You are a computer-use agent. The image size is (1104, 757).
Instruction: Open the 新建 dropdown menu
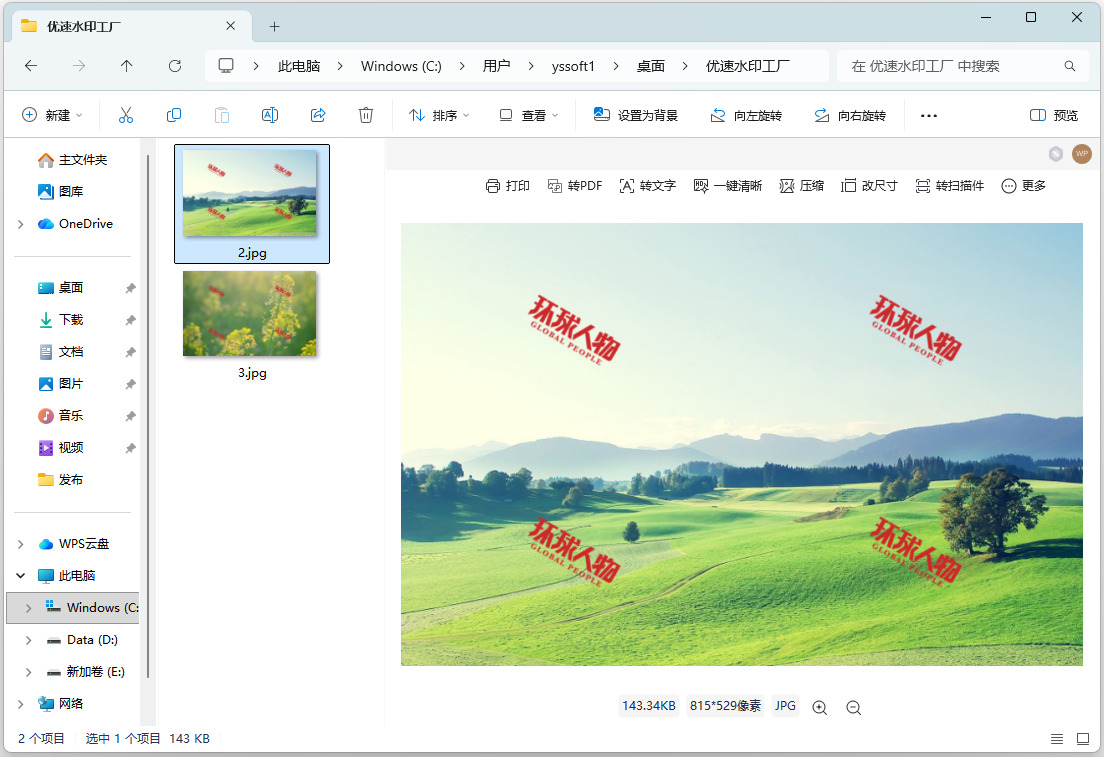coord(53,115)
